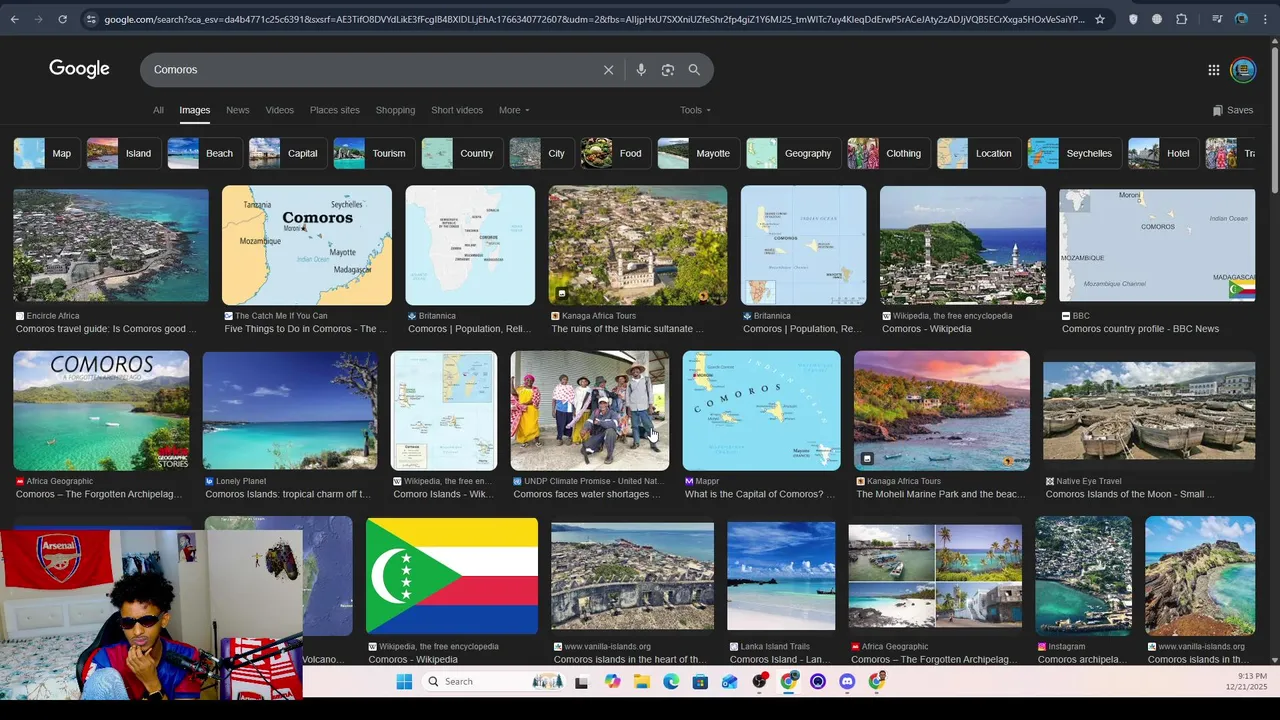Image resolution: width=1280 pixels, height=720 pixels.
Task: Launch Microsoft Edge from the taskbar
Action: (x=671, y=682)
